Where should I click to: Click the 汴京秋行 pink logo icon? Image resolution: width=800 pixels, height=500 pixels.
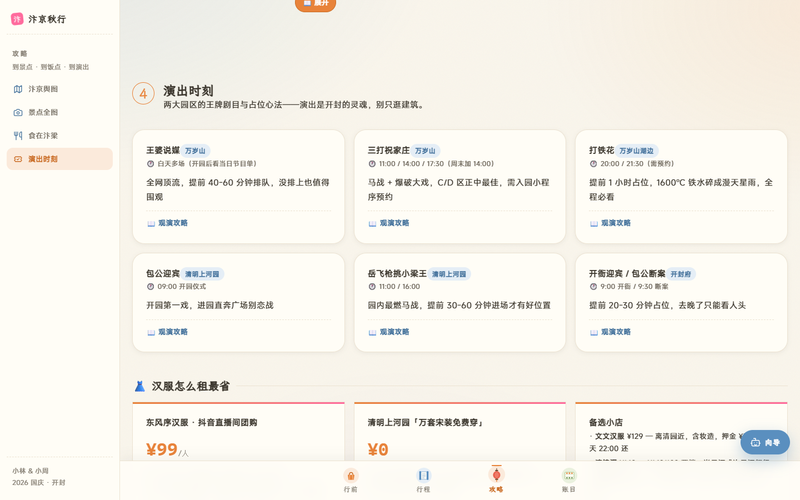point(17,19)
